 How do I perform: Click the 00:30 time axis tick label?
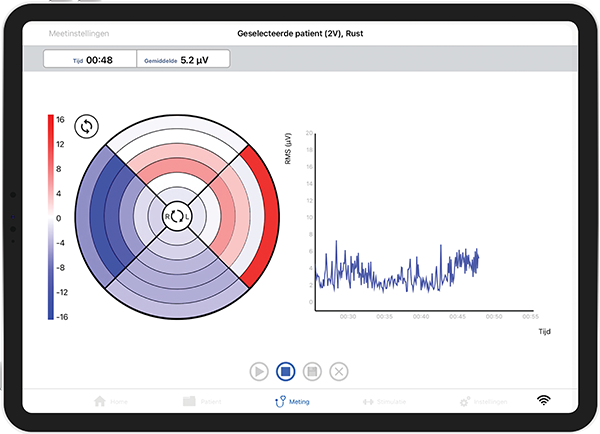[x=348, y=317]
